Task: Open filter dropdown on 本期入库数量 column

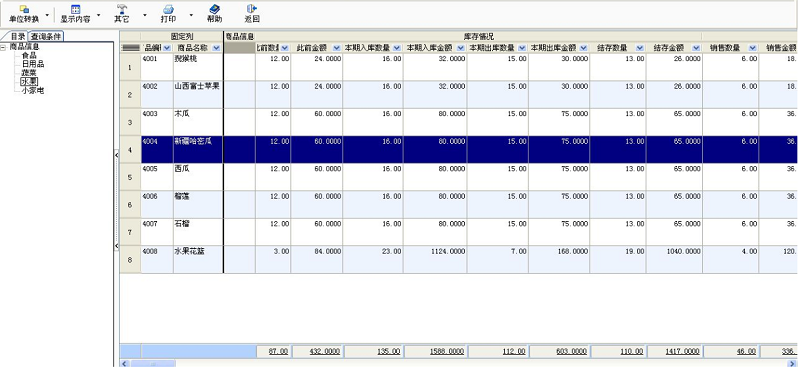Action: click(x=397, y=48)
